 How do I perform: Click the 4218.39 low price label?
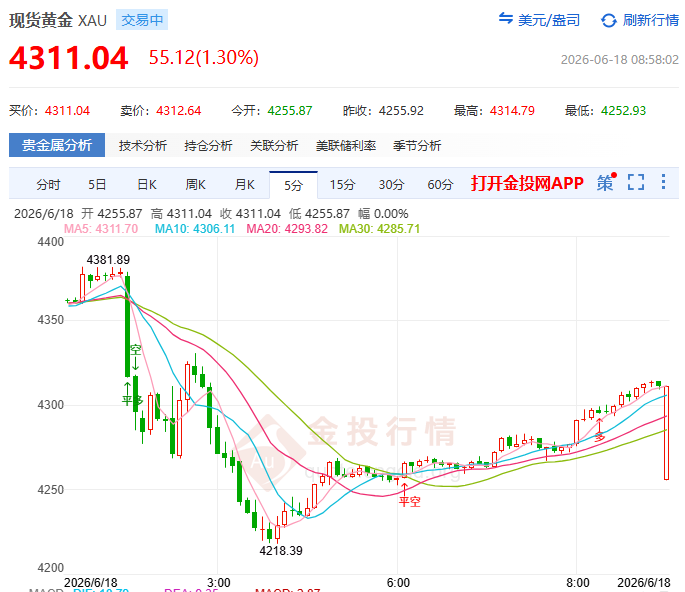pos(281,550)
